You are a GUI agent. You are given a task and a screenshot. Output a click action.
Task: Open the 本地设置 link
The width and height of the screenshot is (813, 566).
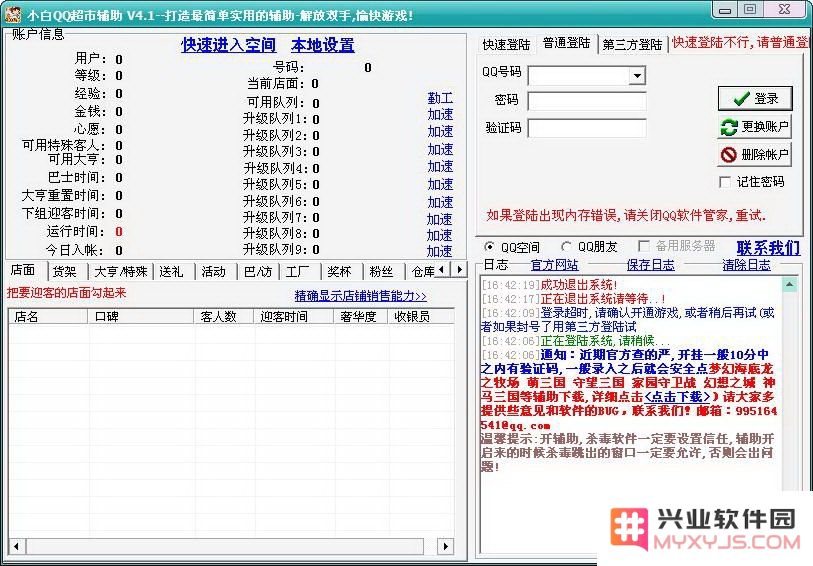pos(323,45)
